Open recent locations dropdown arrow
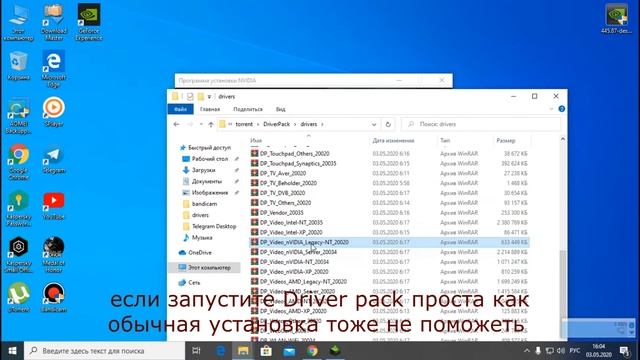Viewport: 640px width, 360px height. (201, 124)
